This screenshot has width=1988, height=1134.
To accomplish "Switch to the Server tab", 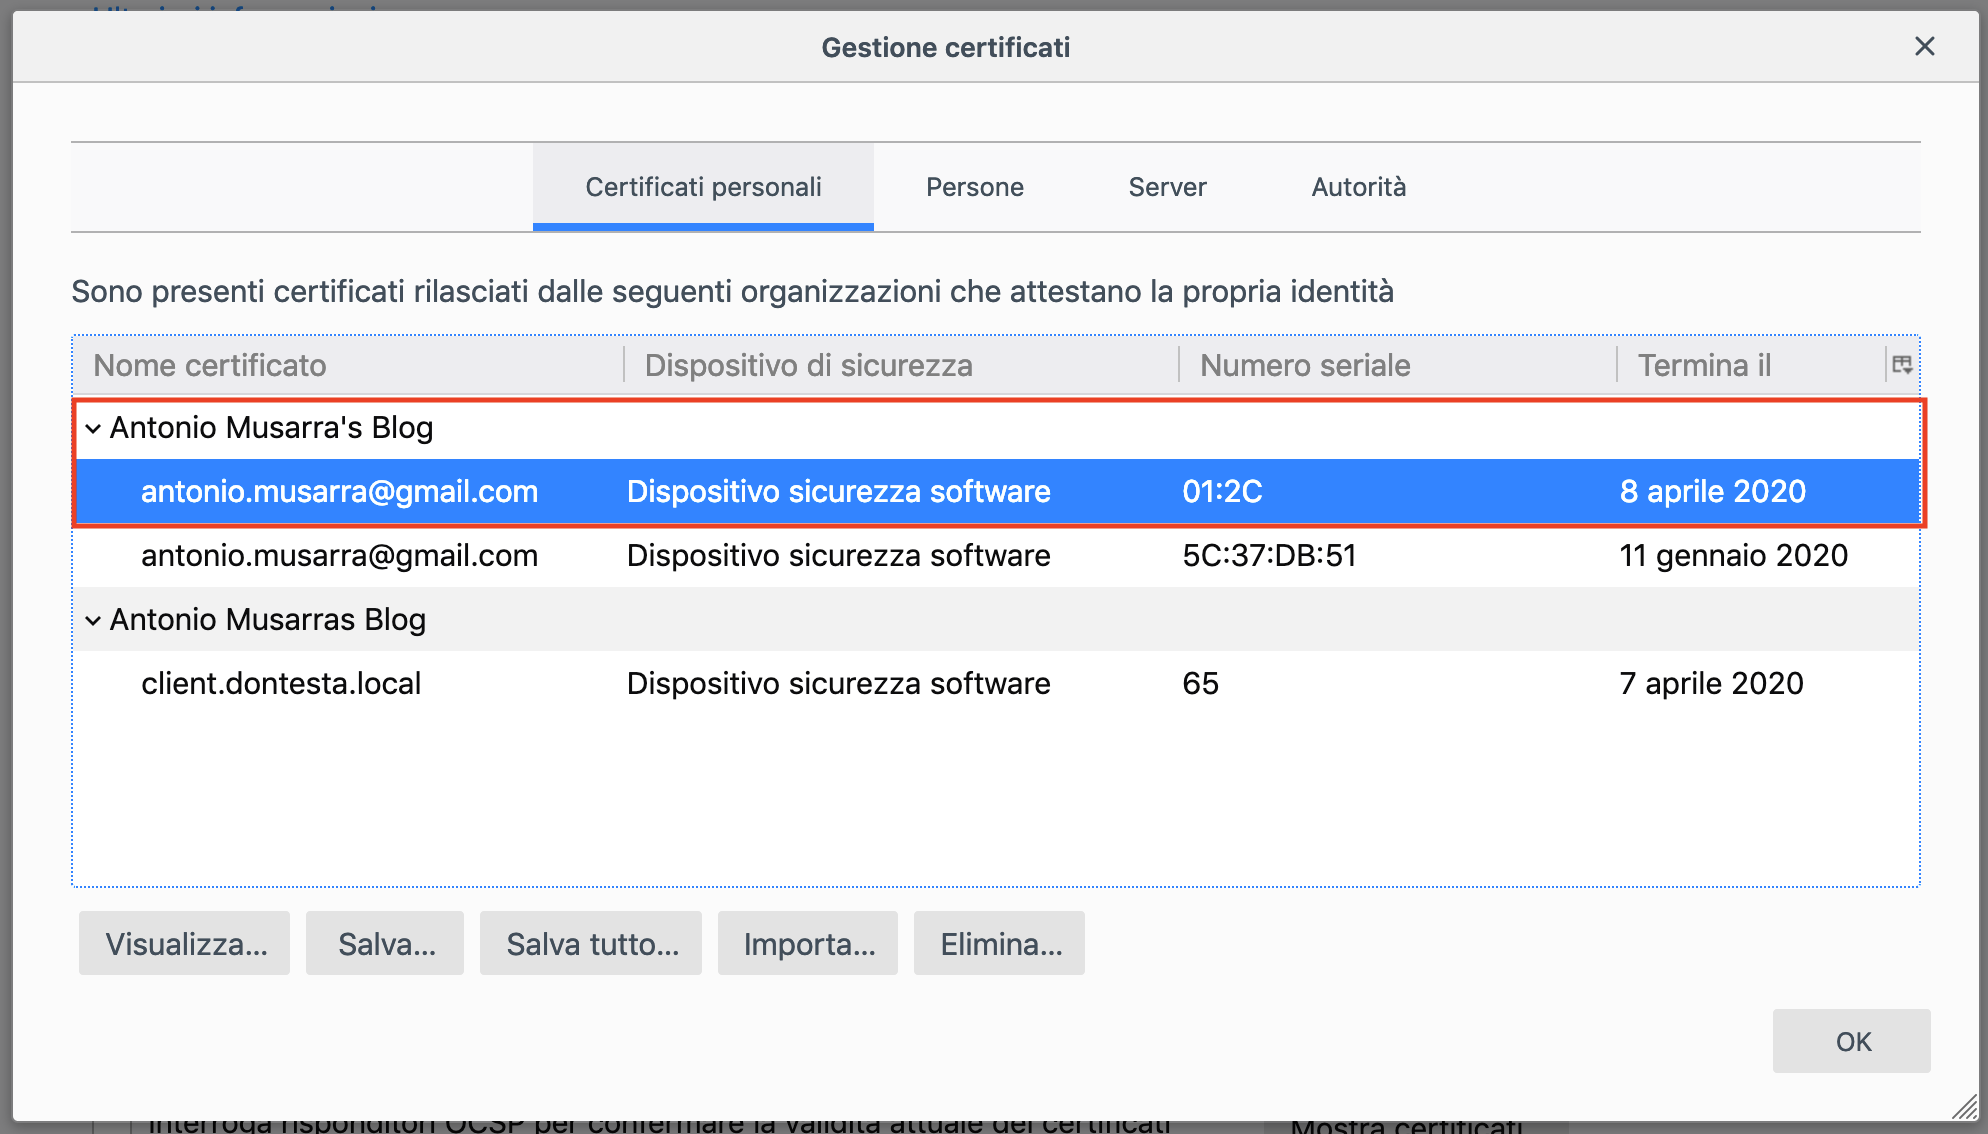I will [x=1167, y=187].
